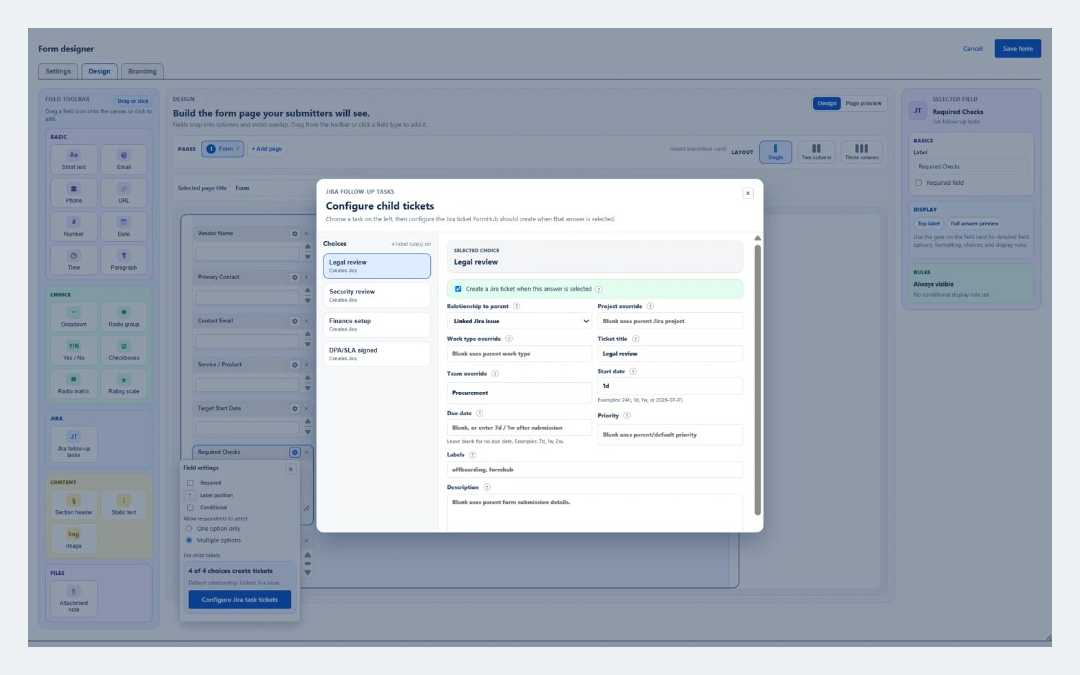Insert a Section header content tile
This screenshot has height=675, width=1080.
pos(74,505)
